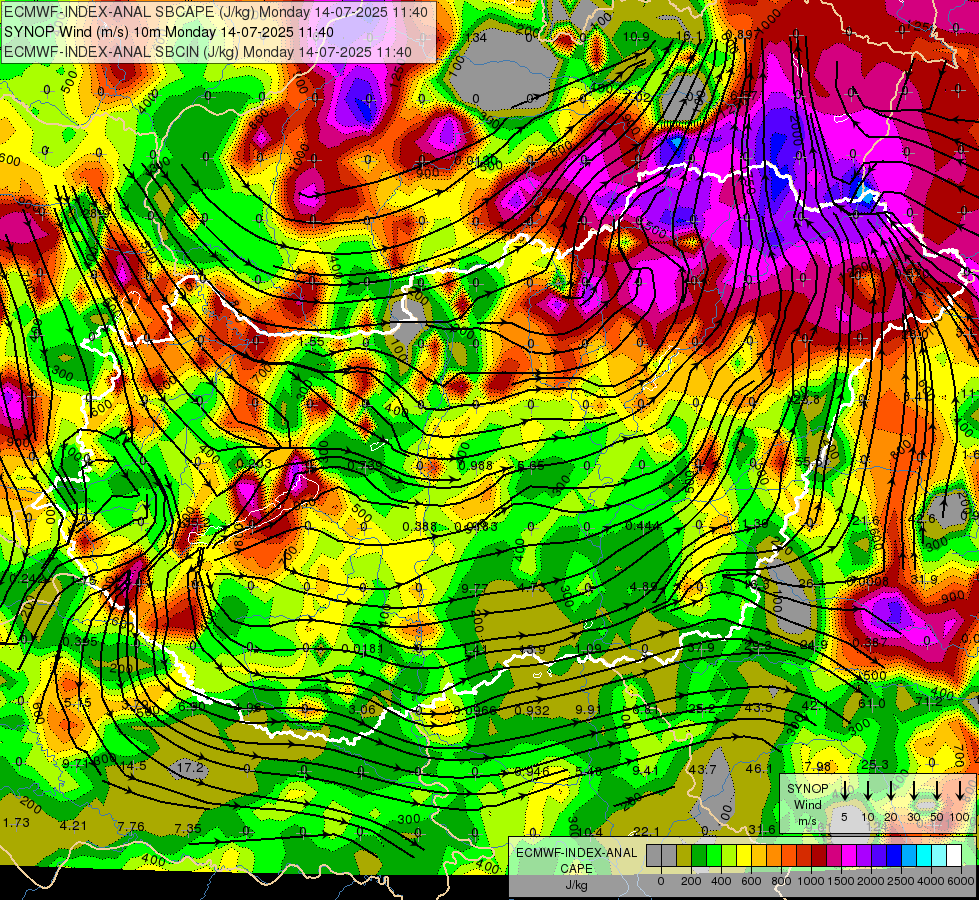Select the white 6000 swatch in CAPE legend
Viewport: 979px width, 900px height.
[953, 856]
